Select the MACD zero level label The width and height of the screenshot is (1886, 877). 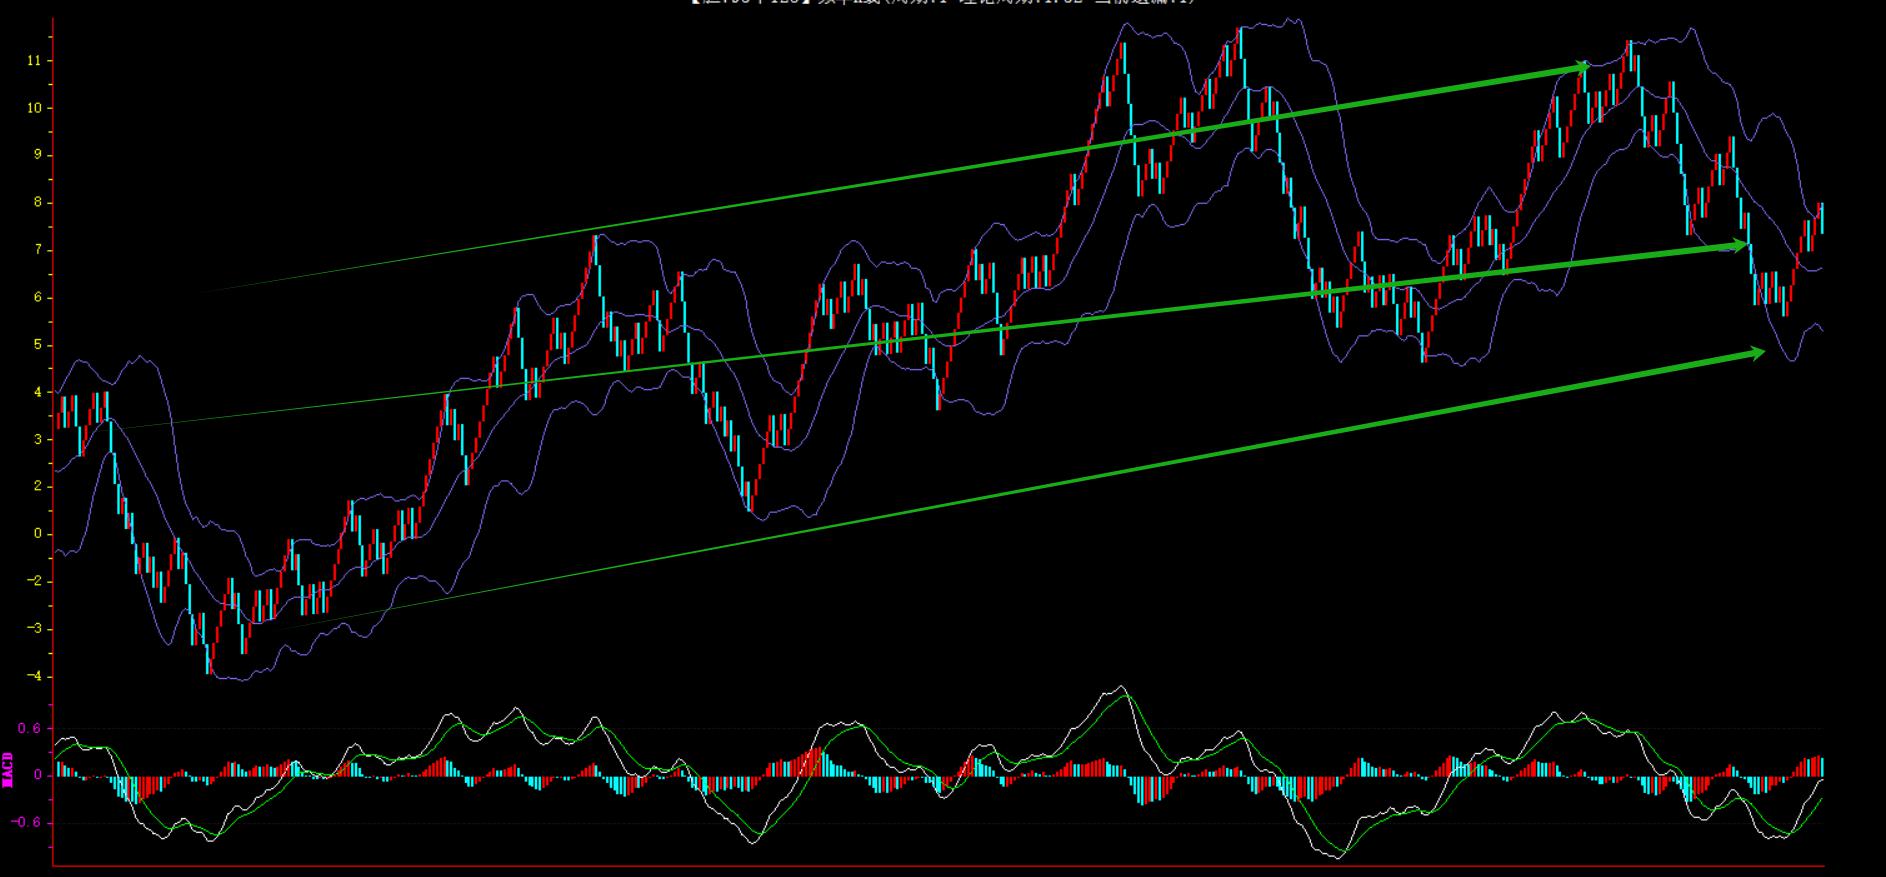38,775
